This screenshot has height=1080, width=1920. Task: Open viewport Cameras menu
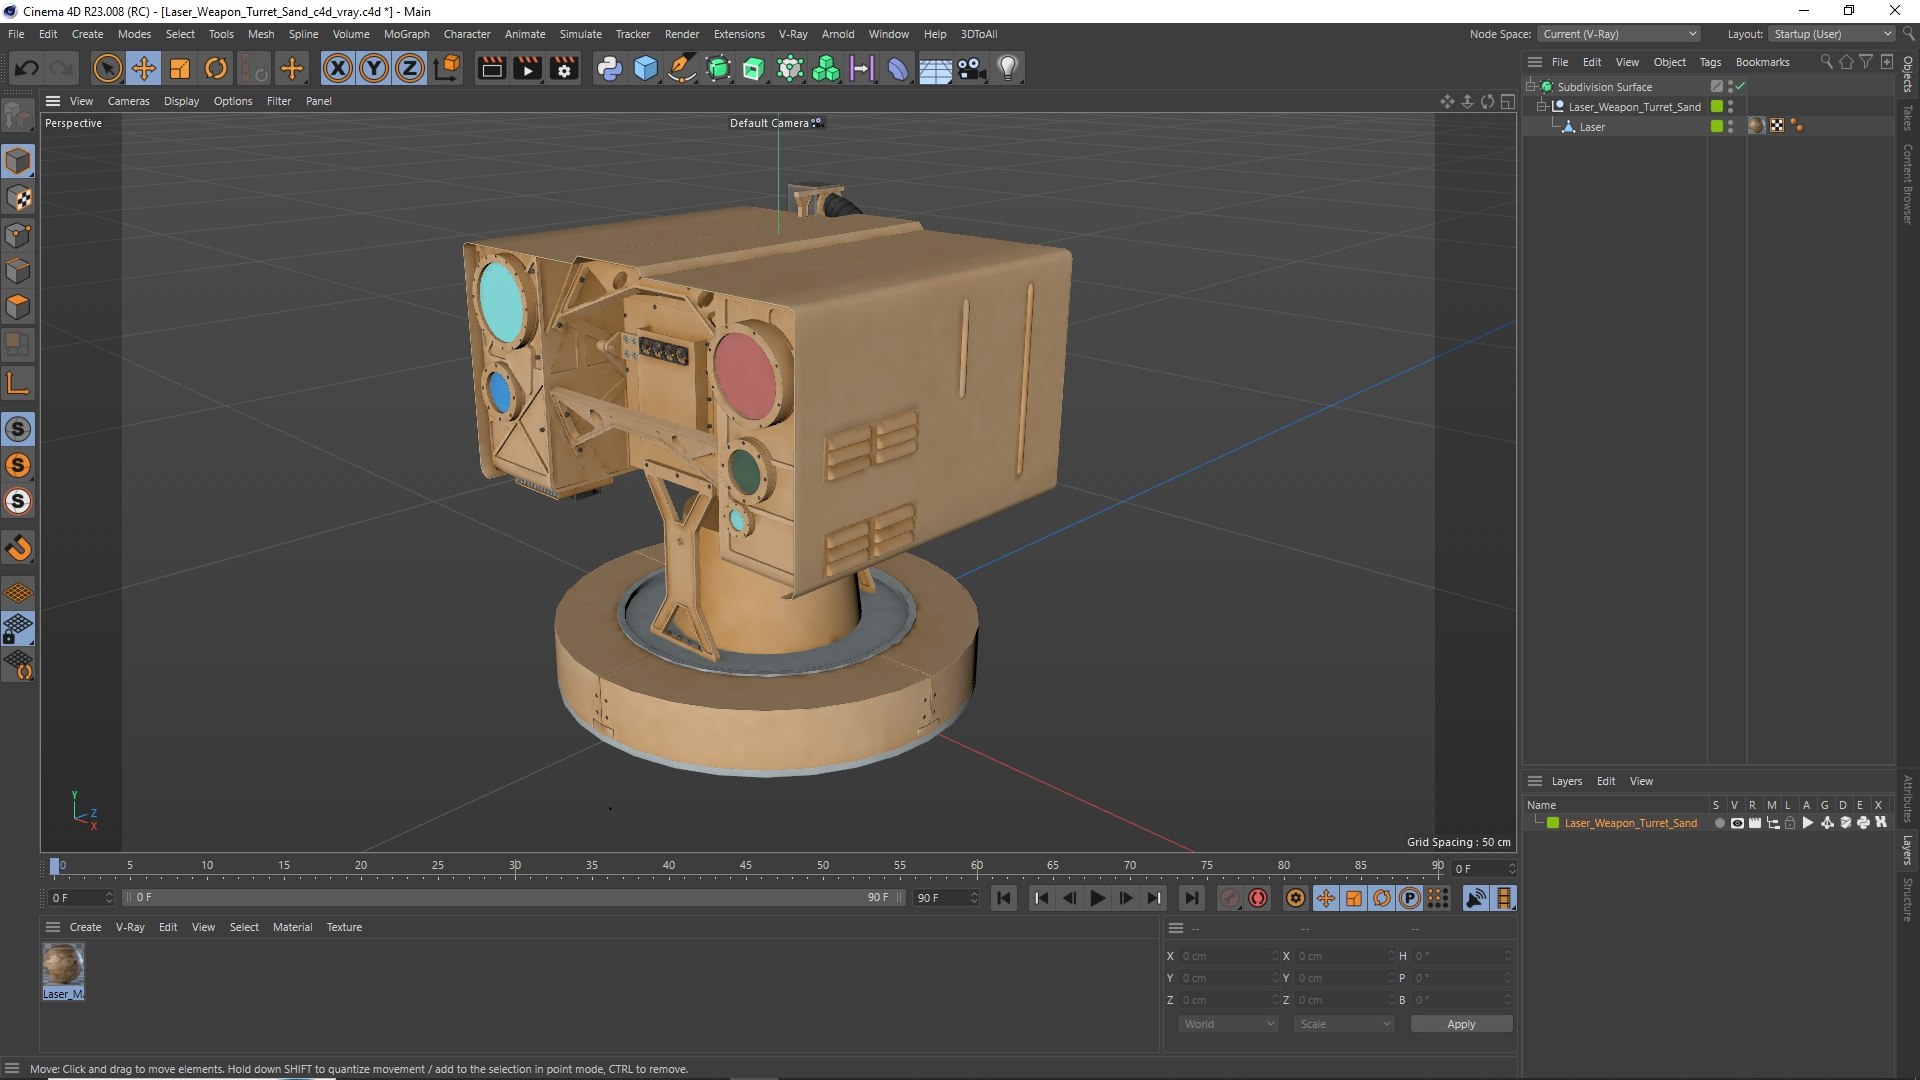pos(128,101)
